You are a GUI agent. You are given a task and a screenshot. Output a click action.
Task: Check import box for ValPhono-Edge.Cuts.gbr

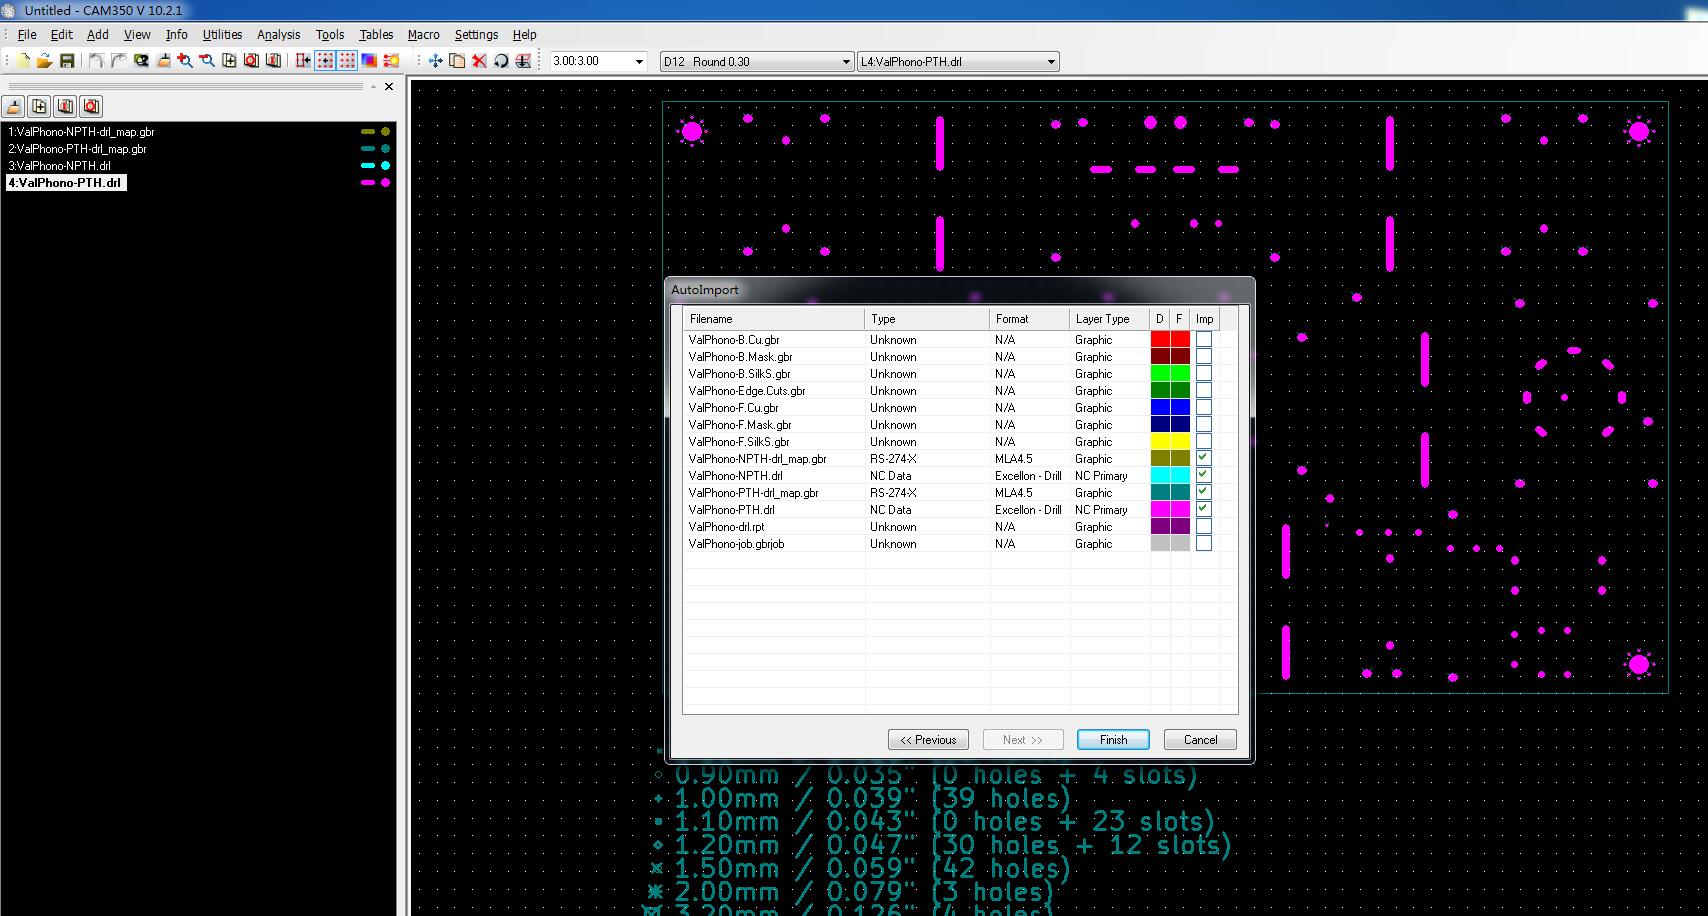click(x=1204, y=391)
